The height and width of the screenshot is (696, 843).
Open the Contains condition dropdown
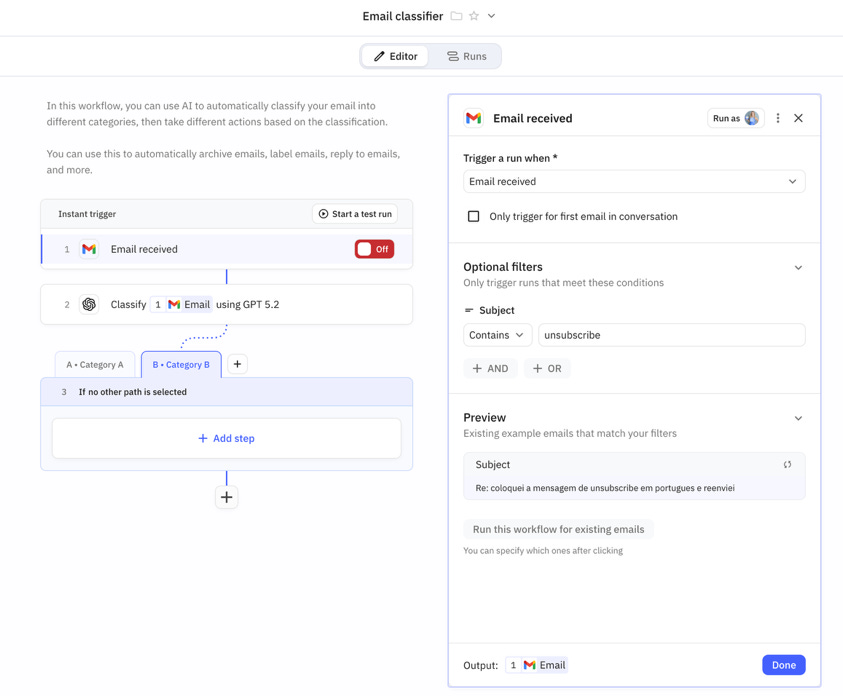(x=497, y=335)
